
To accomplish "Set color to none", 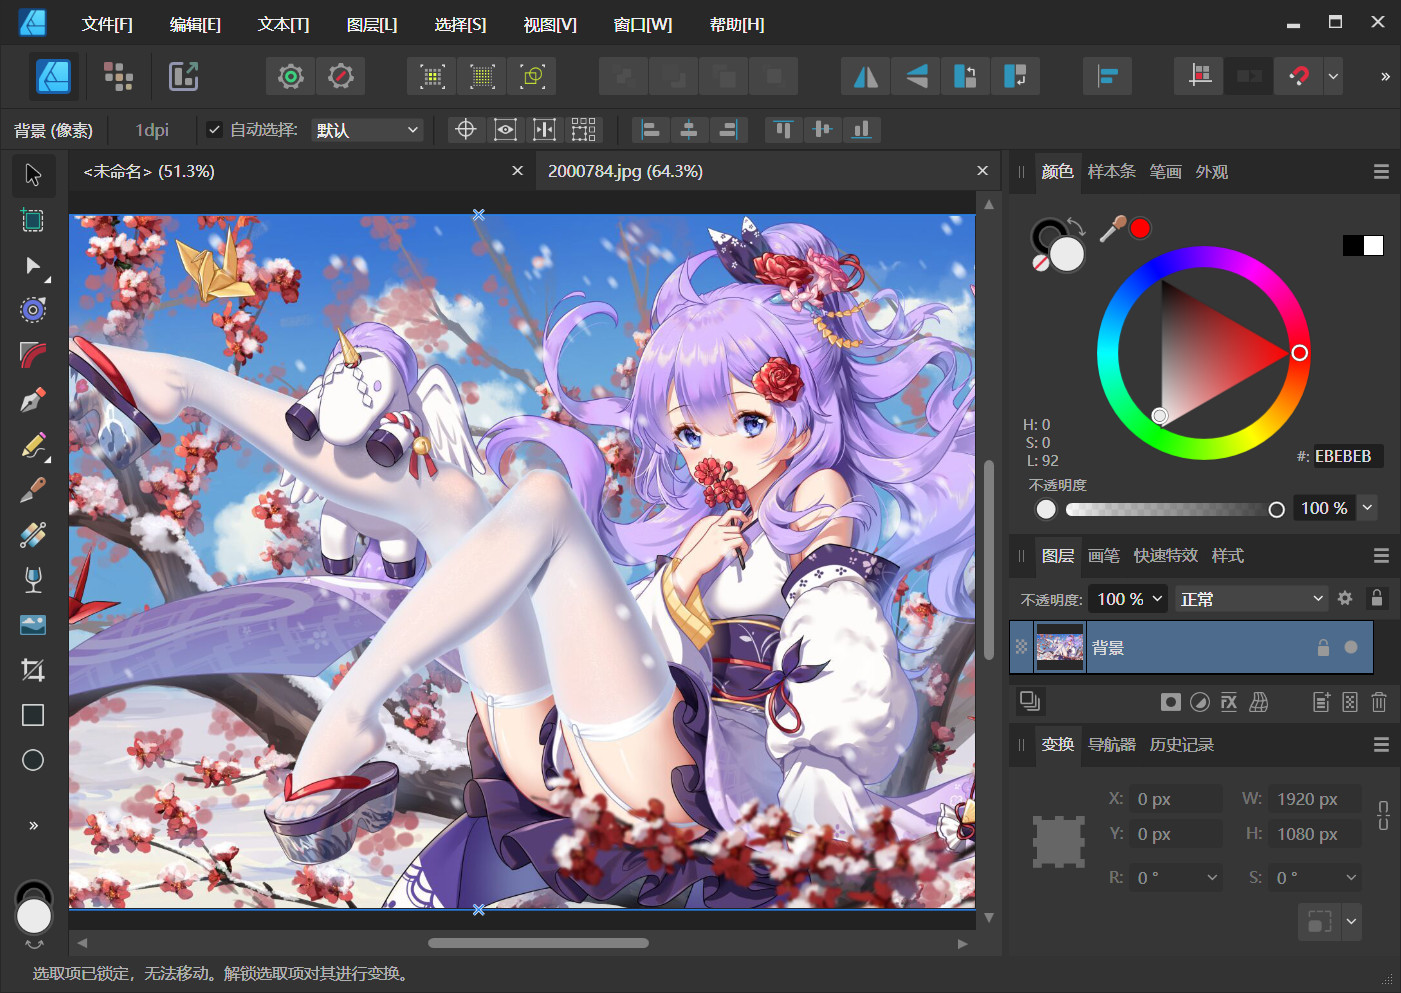I will click(x=1041, y=263).
